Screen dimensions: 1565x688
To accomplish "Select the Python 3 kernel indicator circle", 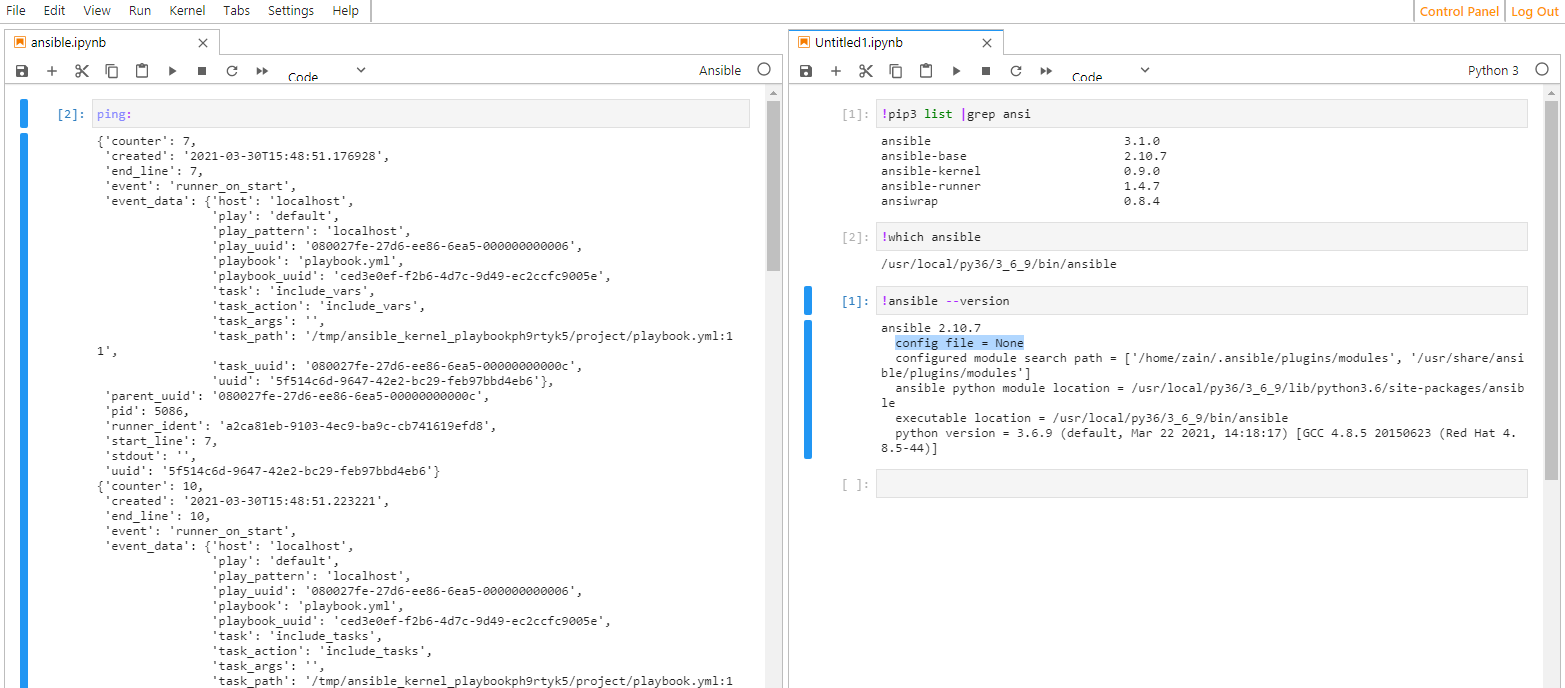I will click(x=1540, y=70).
